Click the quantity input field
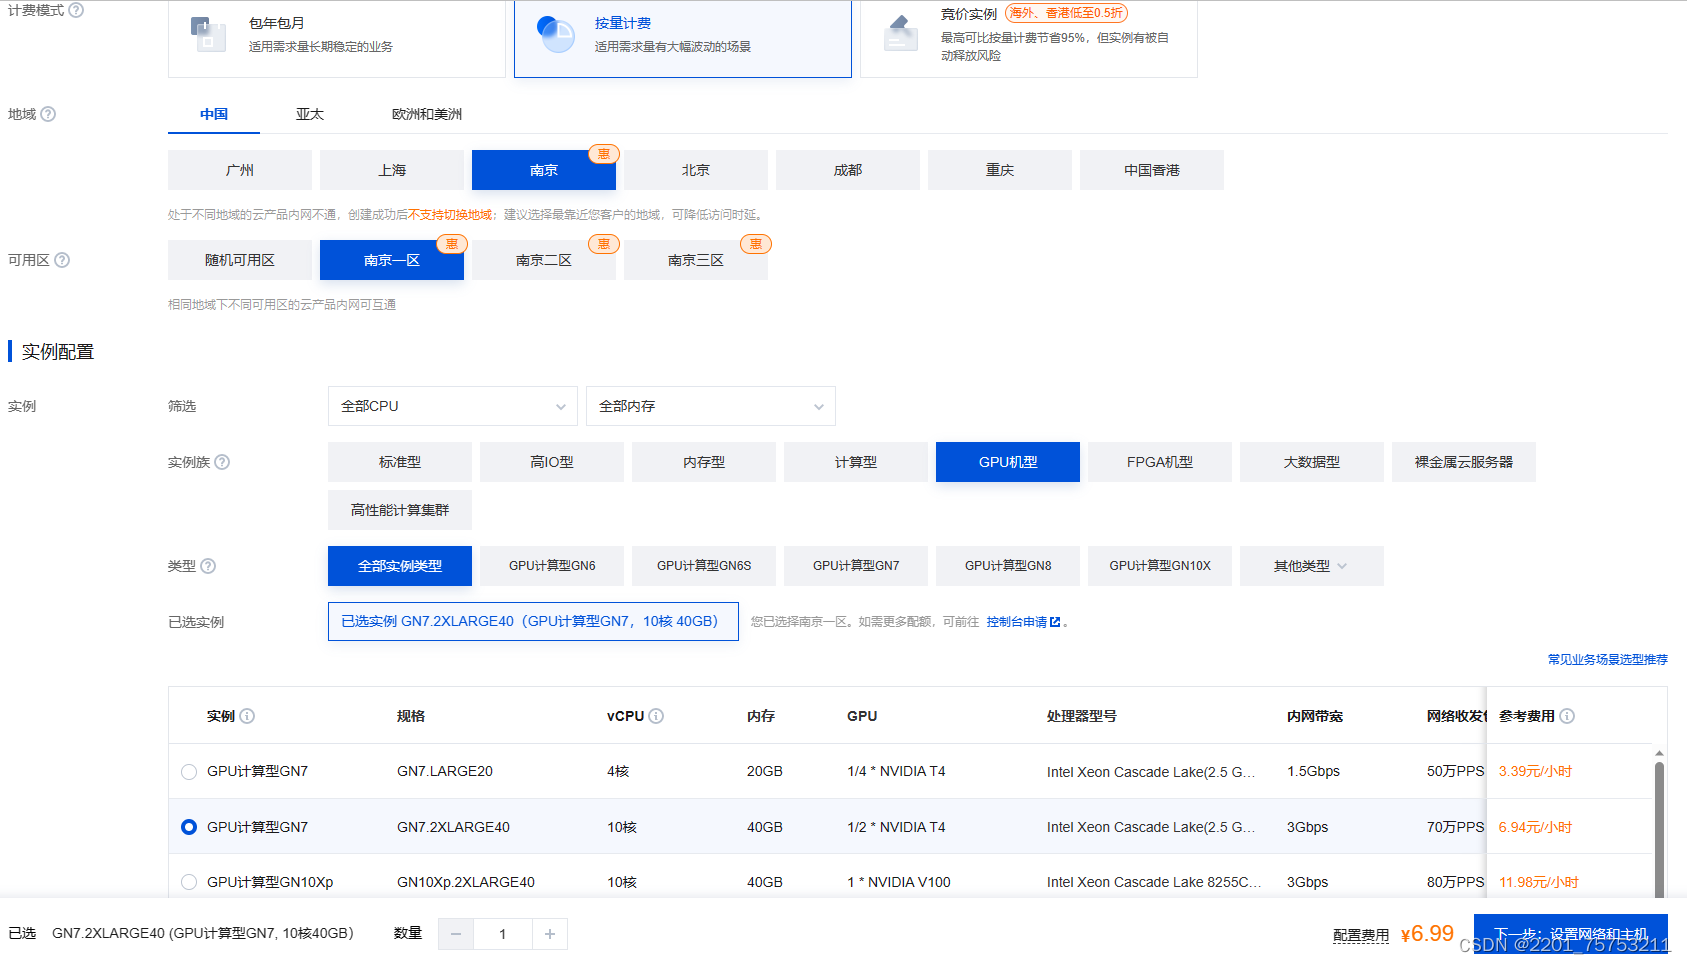1687x964 pixels. 503,934
